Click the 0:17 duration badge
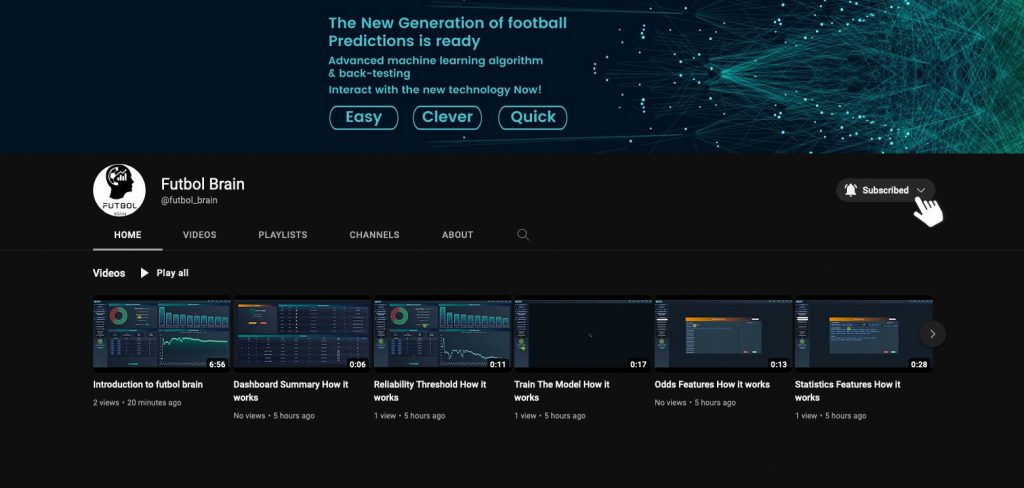The height and width of the screenshot is (488, 1024). pos(639,365)
